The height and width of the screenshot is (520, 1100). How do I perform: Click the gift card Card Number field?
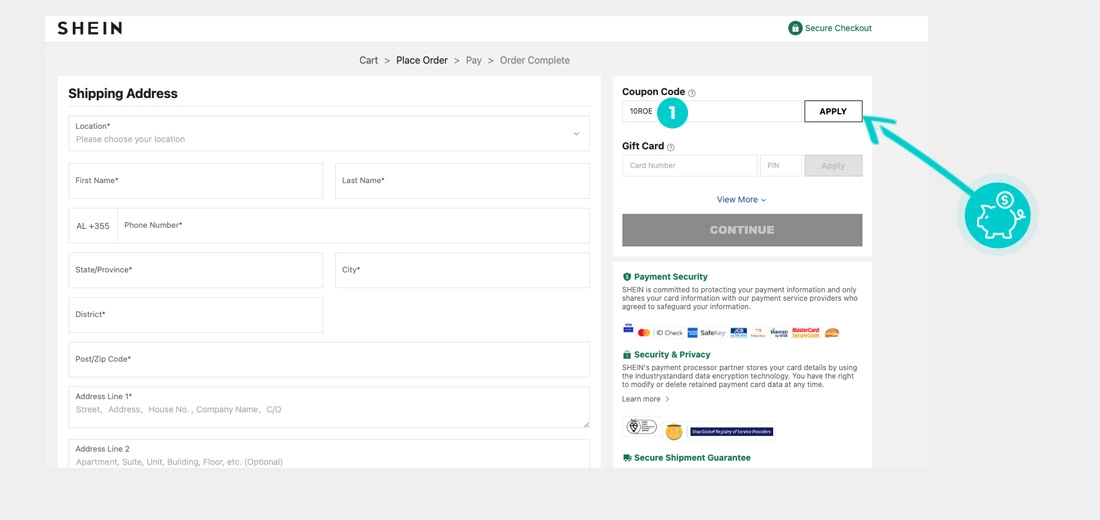690,166
